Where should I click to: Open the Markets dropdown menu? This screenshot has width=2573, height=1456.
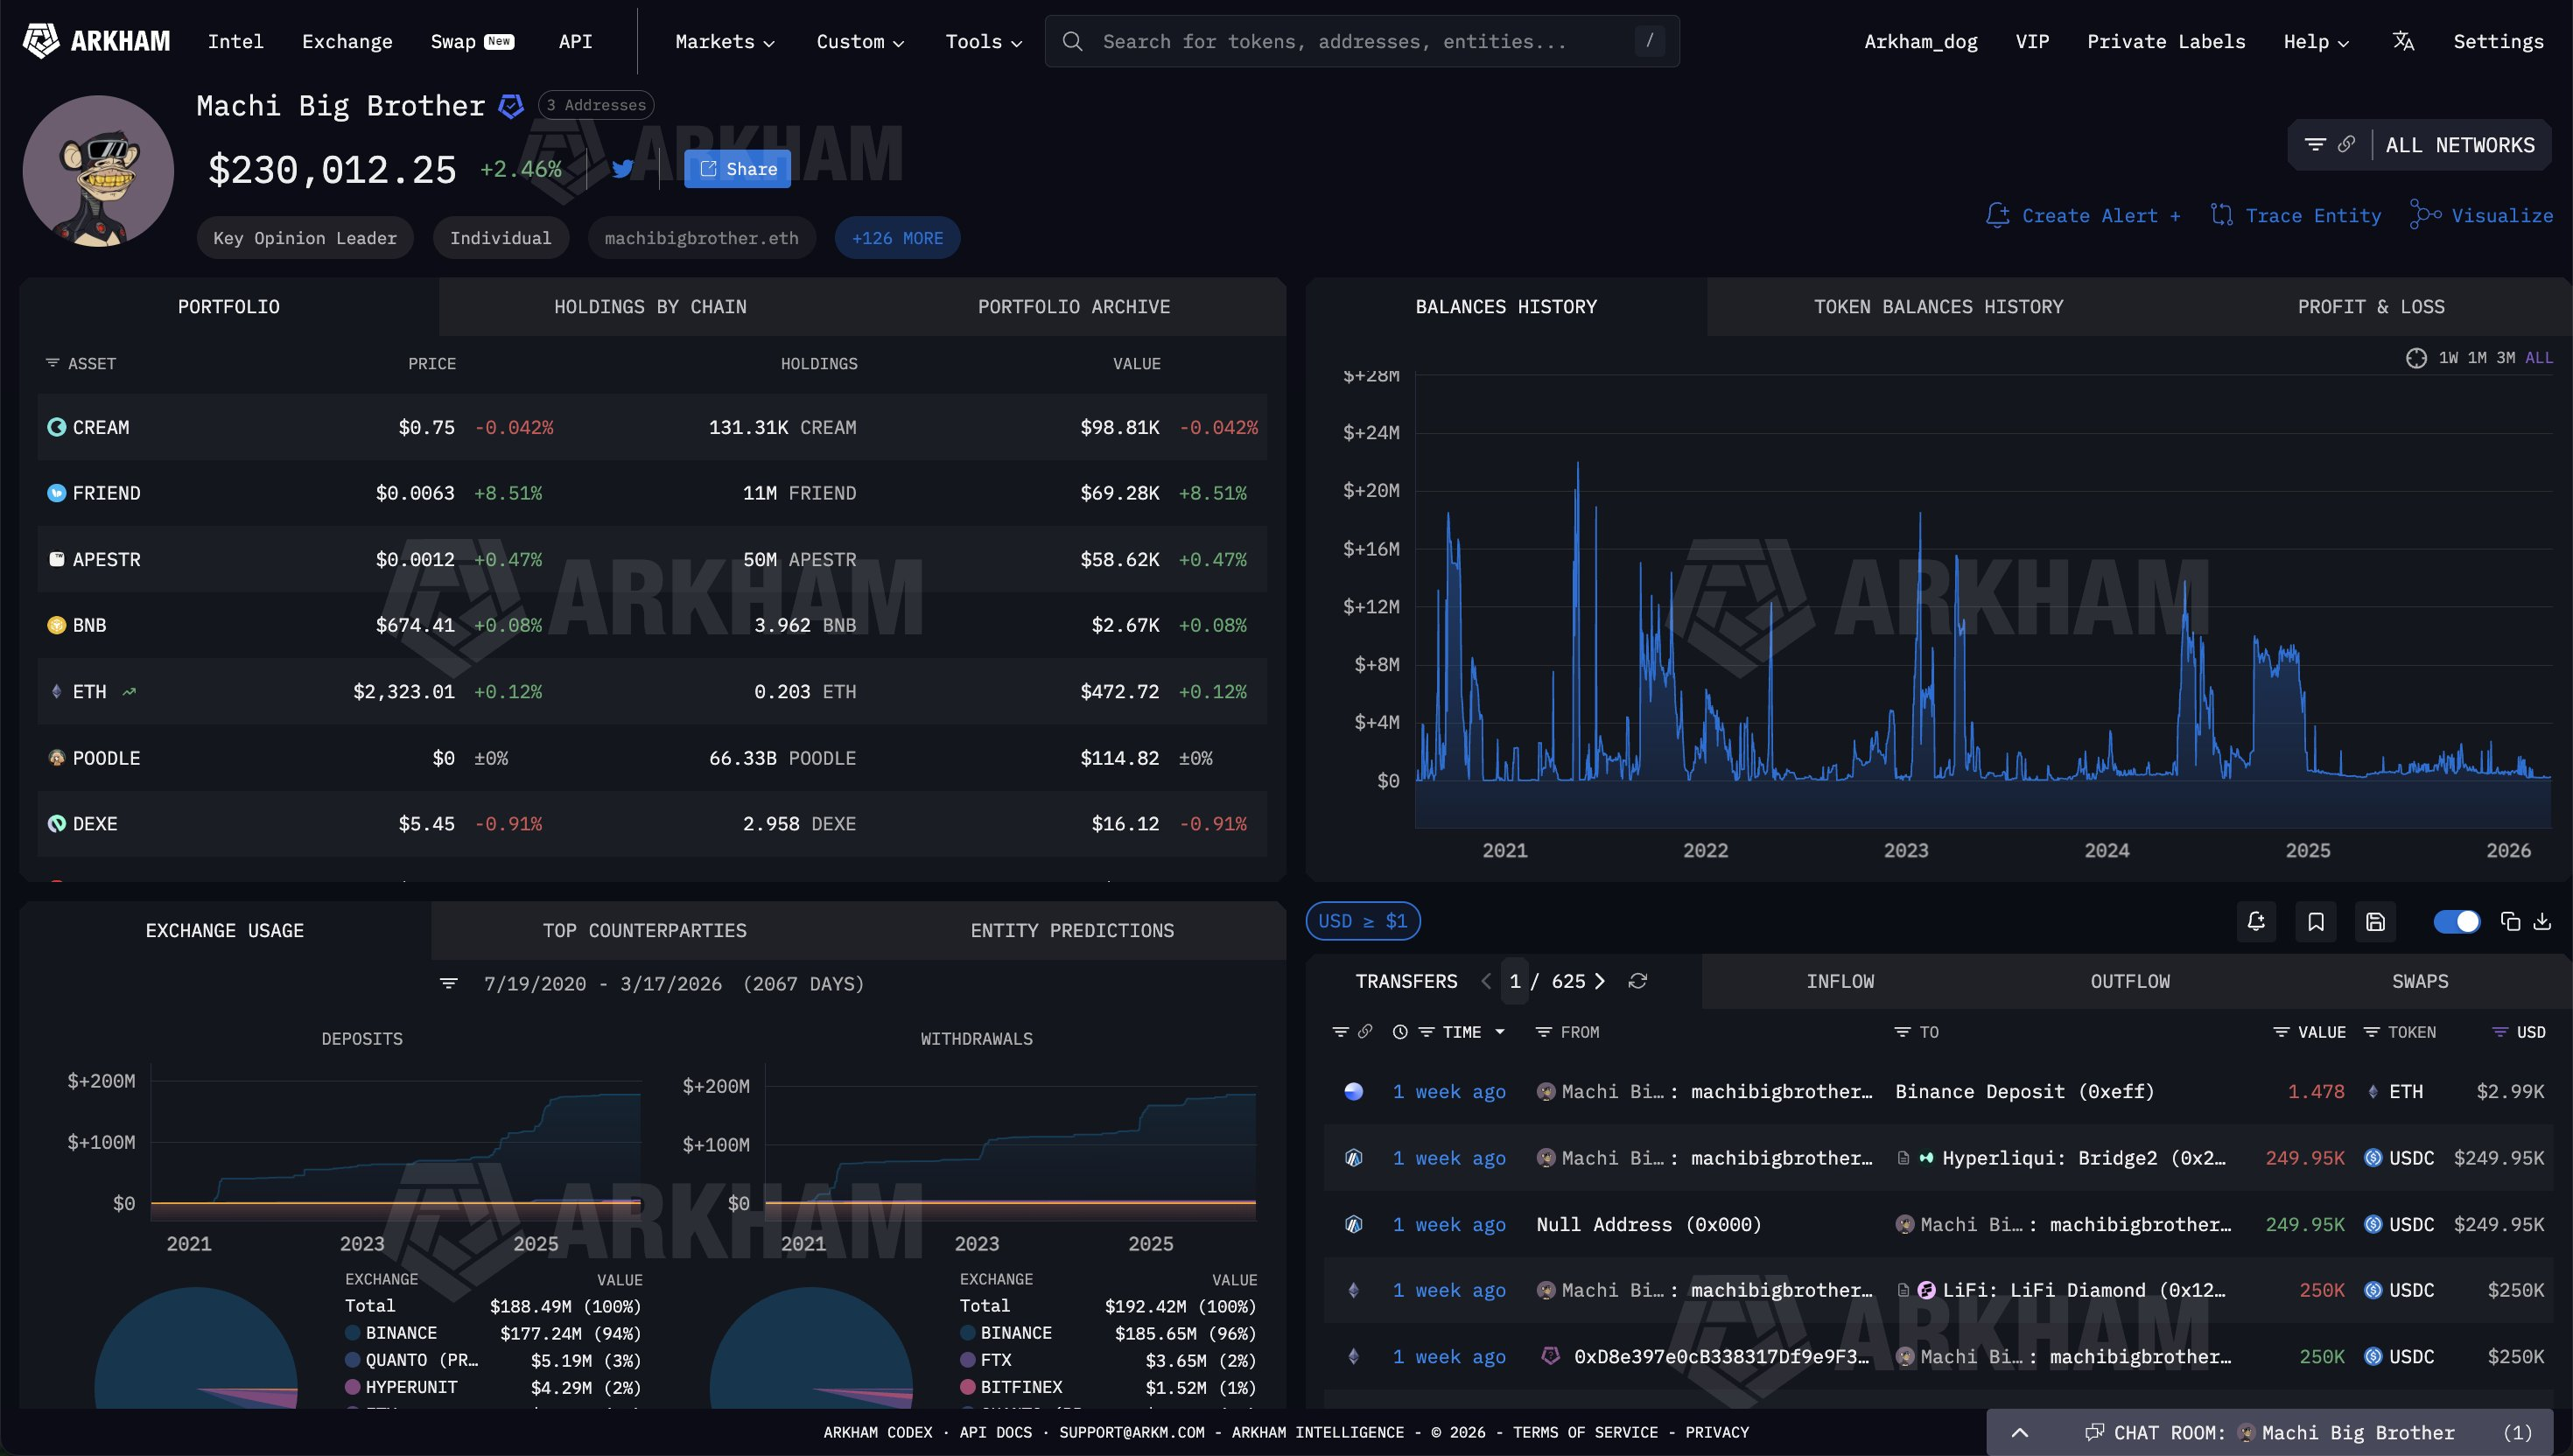(725, 41)
